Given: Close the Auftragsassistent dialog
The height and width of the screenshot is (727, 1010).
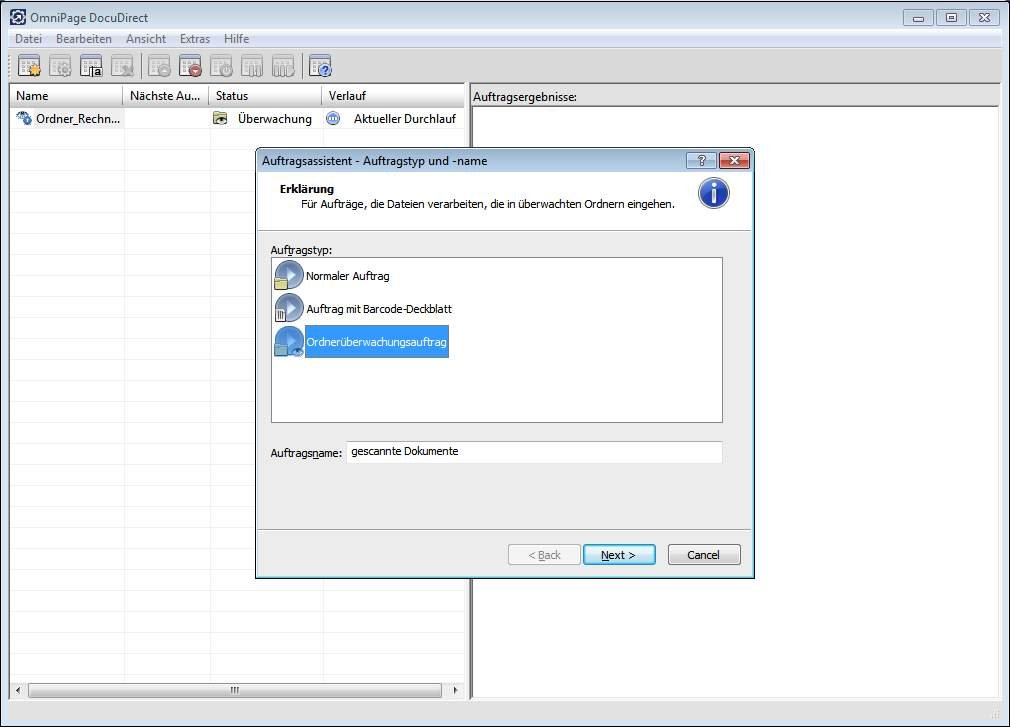Looking at the screenshot, I should coord(734,160).
